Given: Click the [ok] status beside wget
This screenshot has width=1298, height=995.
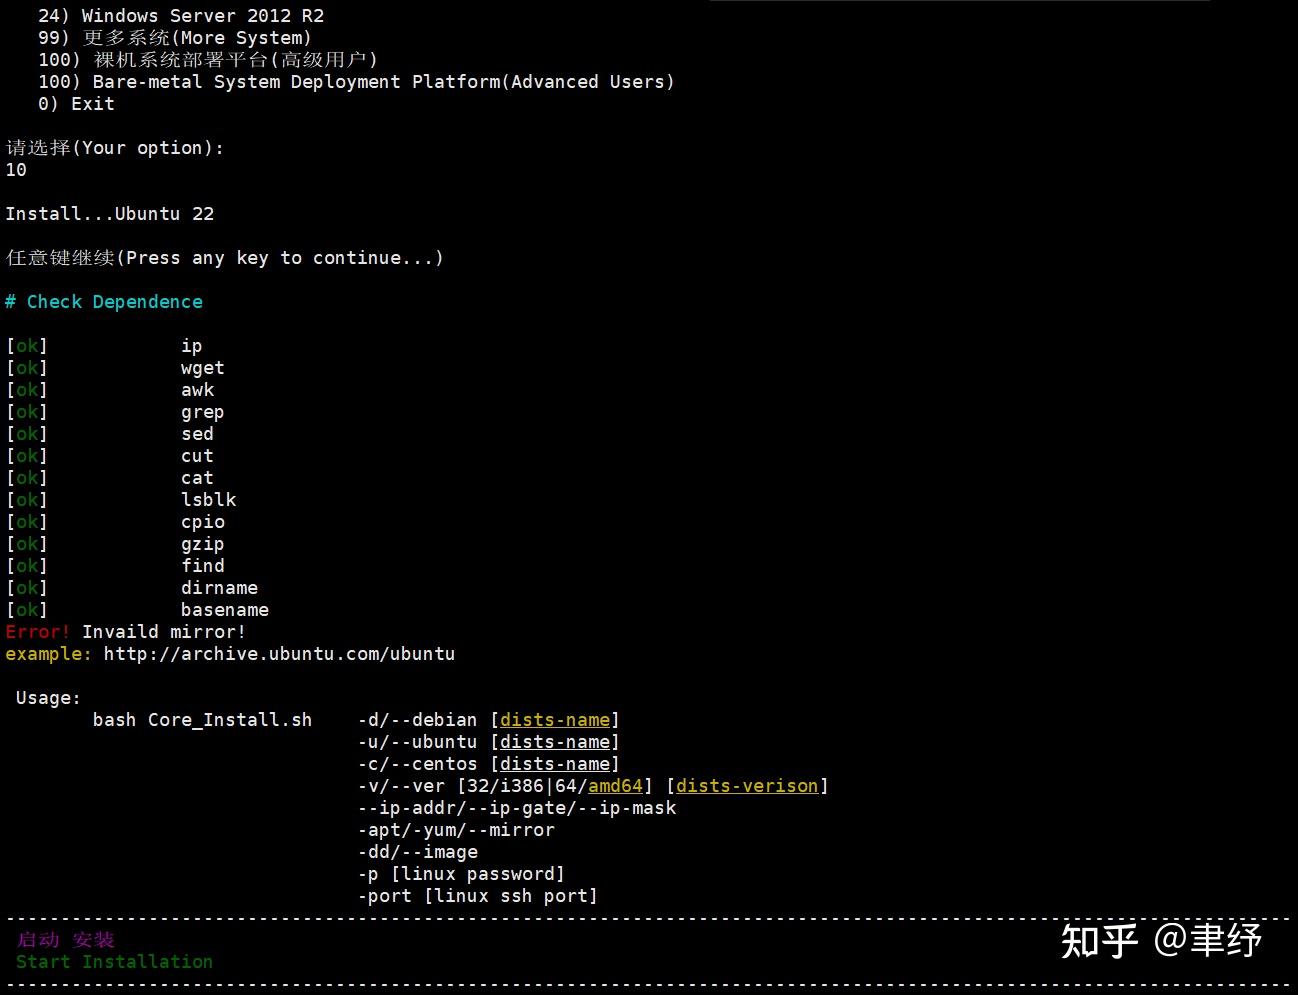Looking at the screenshot, I should coord(27,368).
